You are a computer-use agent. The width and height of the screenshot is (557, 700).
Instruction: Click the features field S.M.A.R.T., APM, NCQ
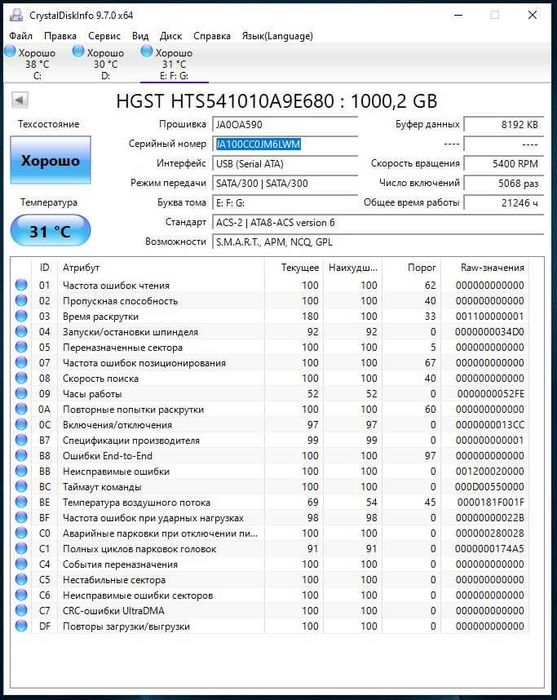pos(378,242)
